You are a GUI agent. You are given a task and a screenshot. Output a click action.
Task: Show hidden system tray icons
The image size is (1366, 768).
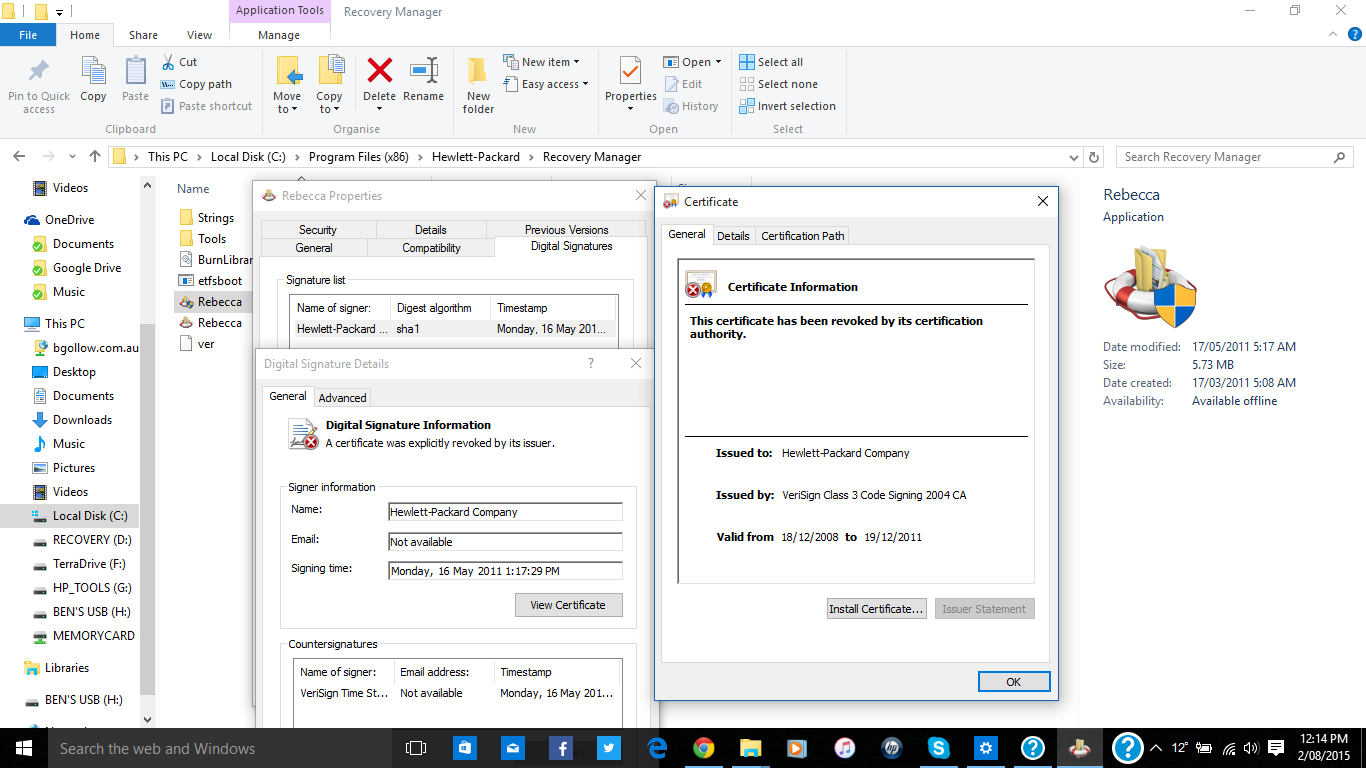pyautogui.click(x=1156, y=748)
